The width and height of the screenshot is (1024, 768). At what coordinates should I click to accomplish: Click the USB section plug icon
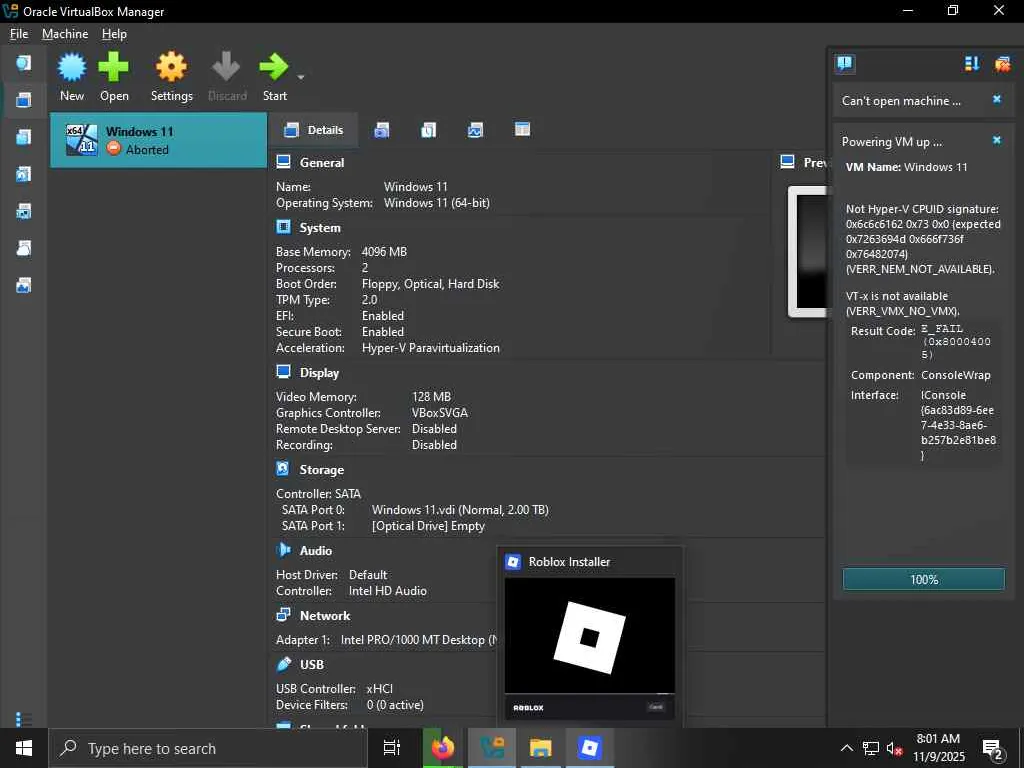click(x=283, y=664)
